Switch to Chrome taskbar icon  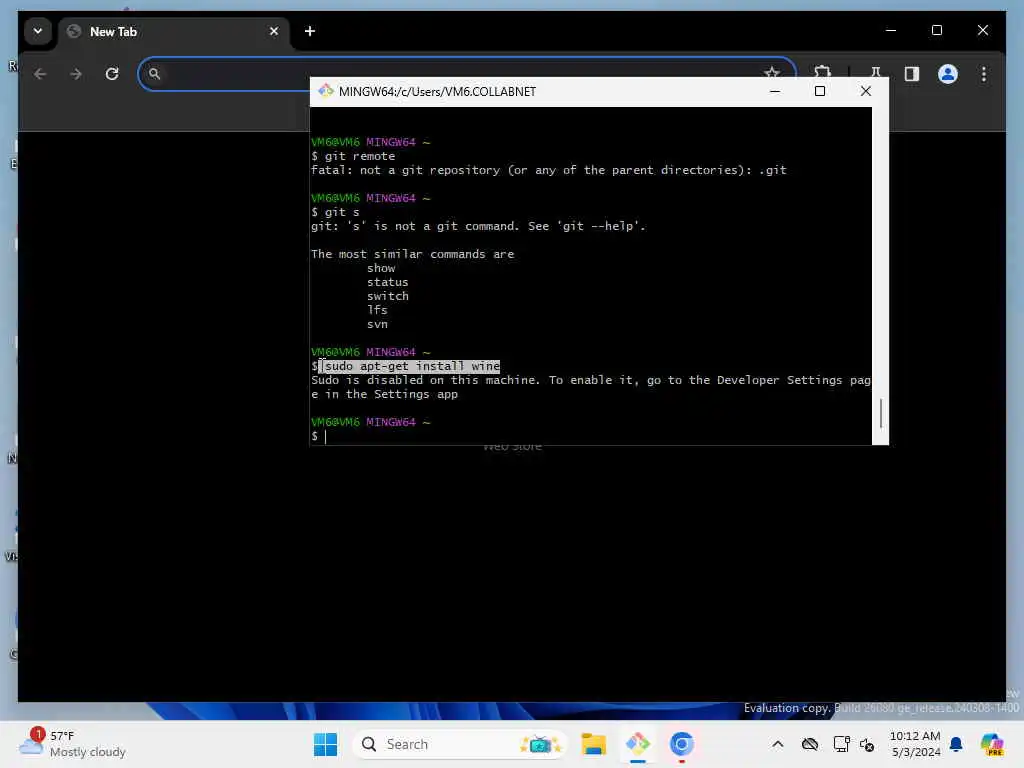coord(681,744)
